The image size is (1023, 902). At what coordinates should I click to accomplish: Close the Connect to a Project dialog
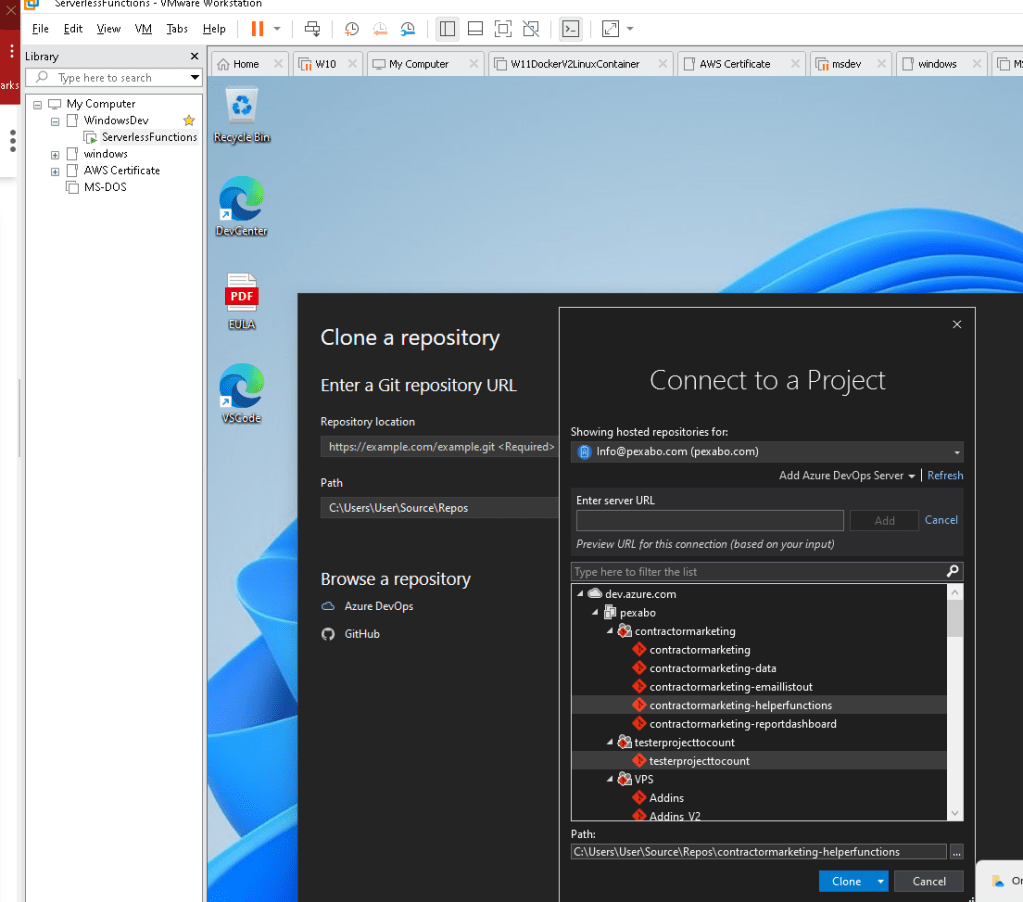click(956, 325)
